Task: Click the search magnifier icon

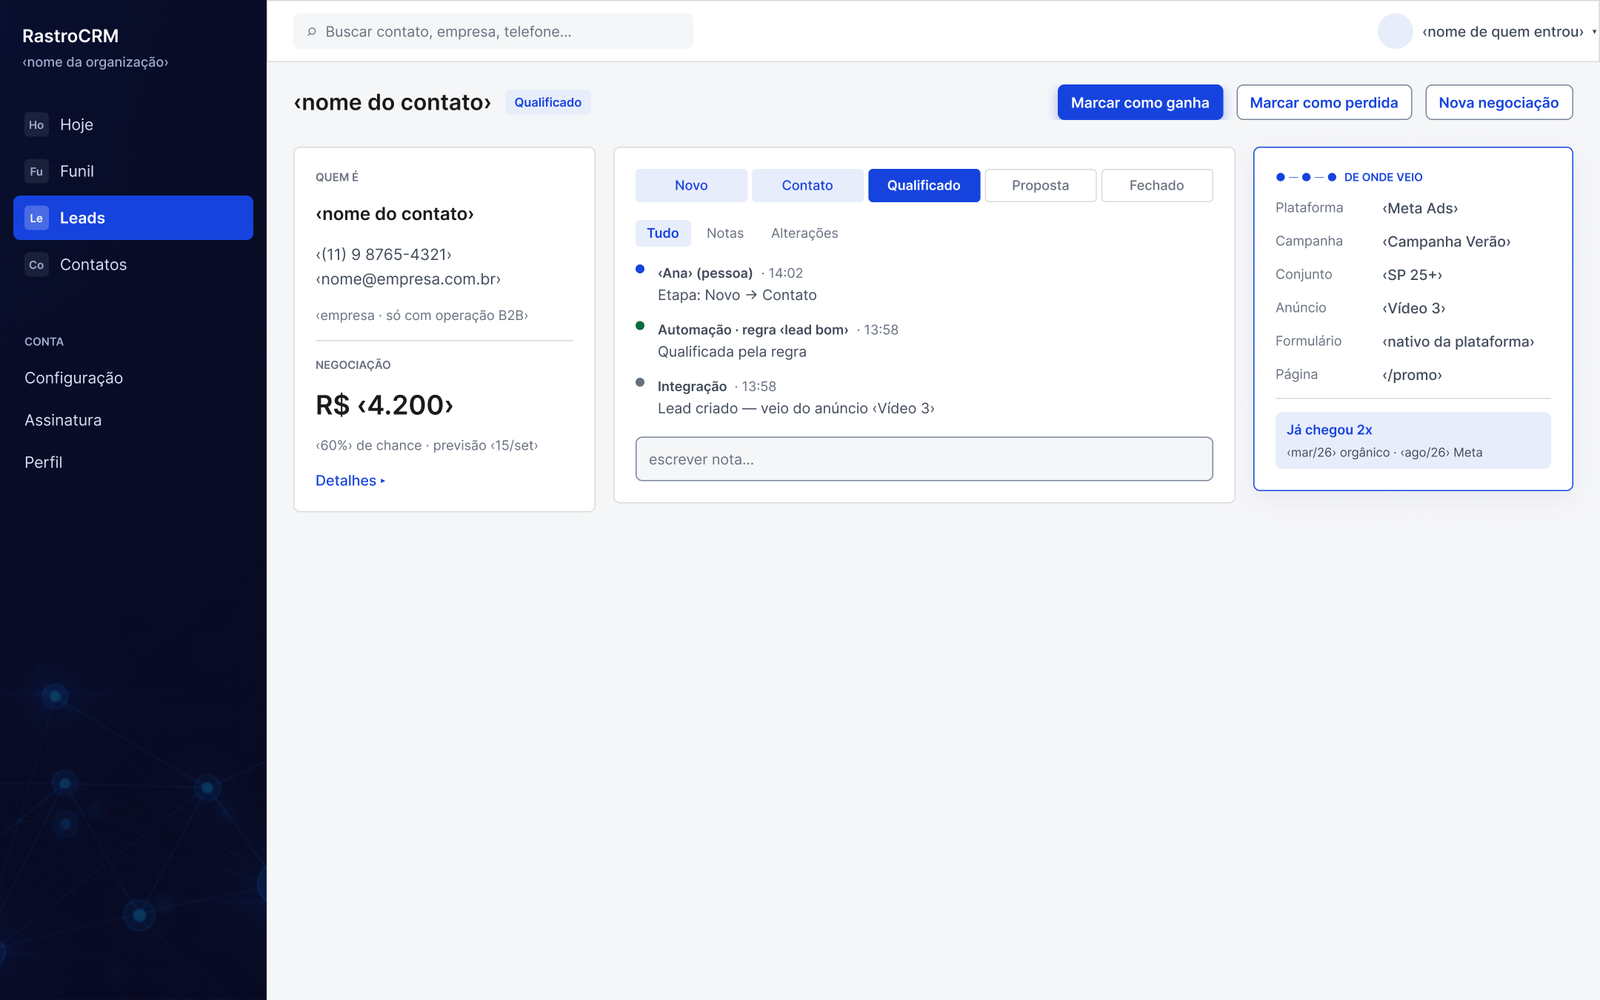Action: click(x=312, y=32)
